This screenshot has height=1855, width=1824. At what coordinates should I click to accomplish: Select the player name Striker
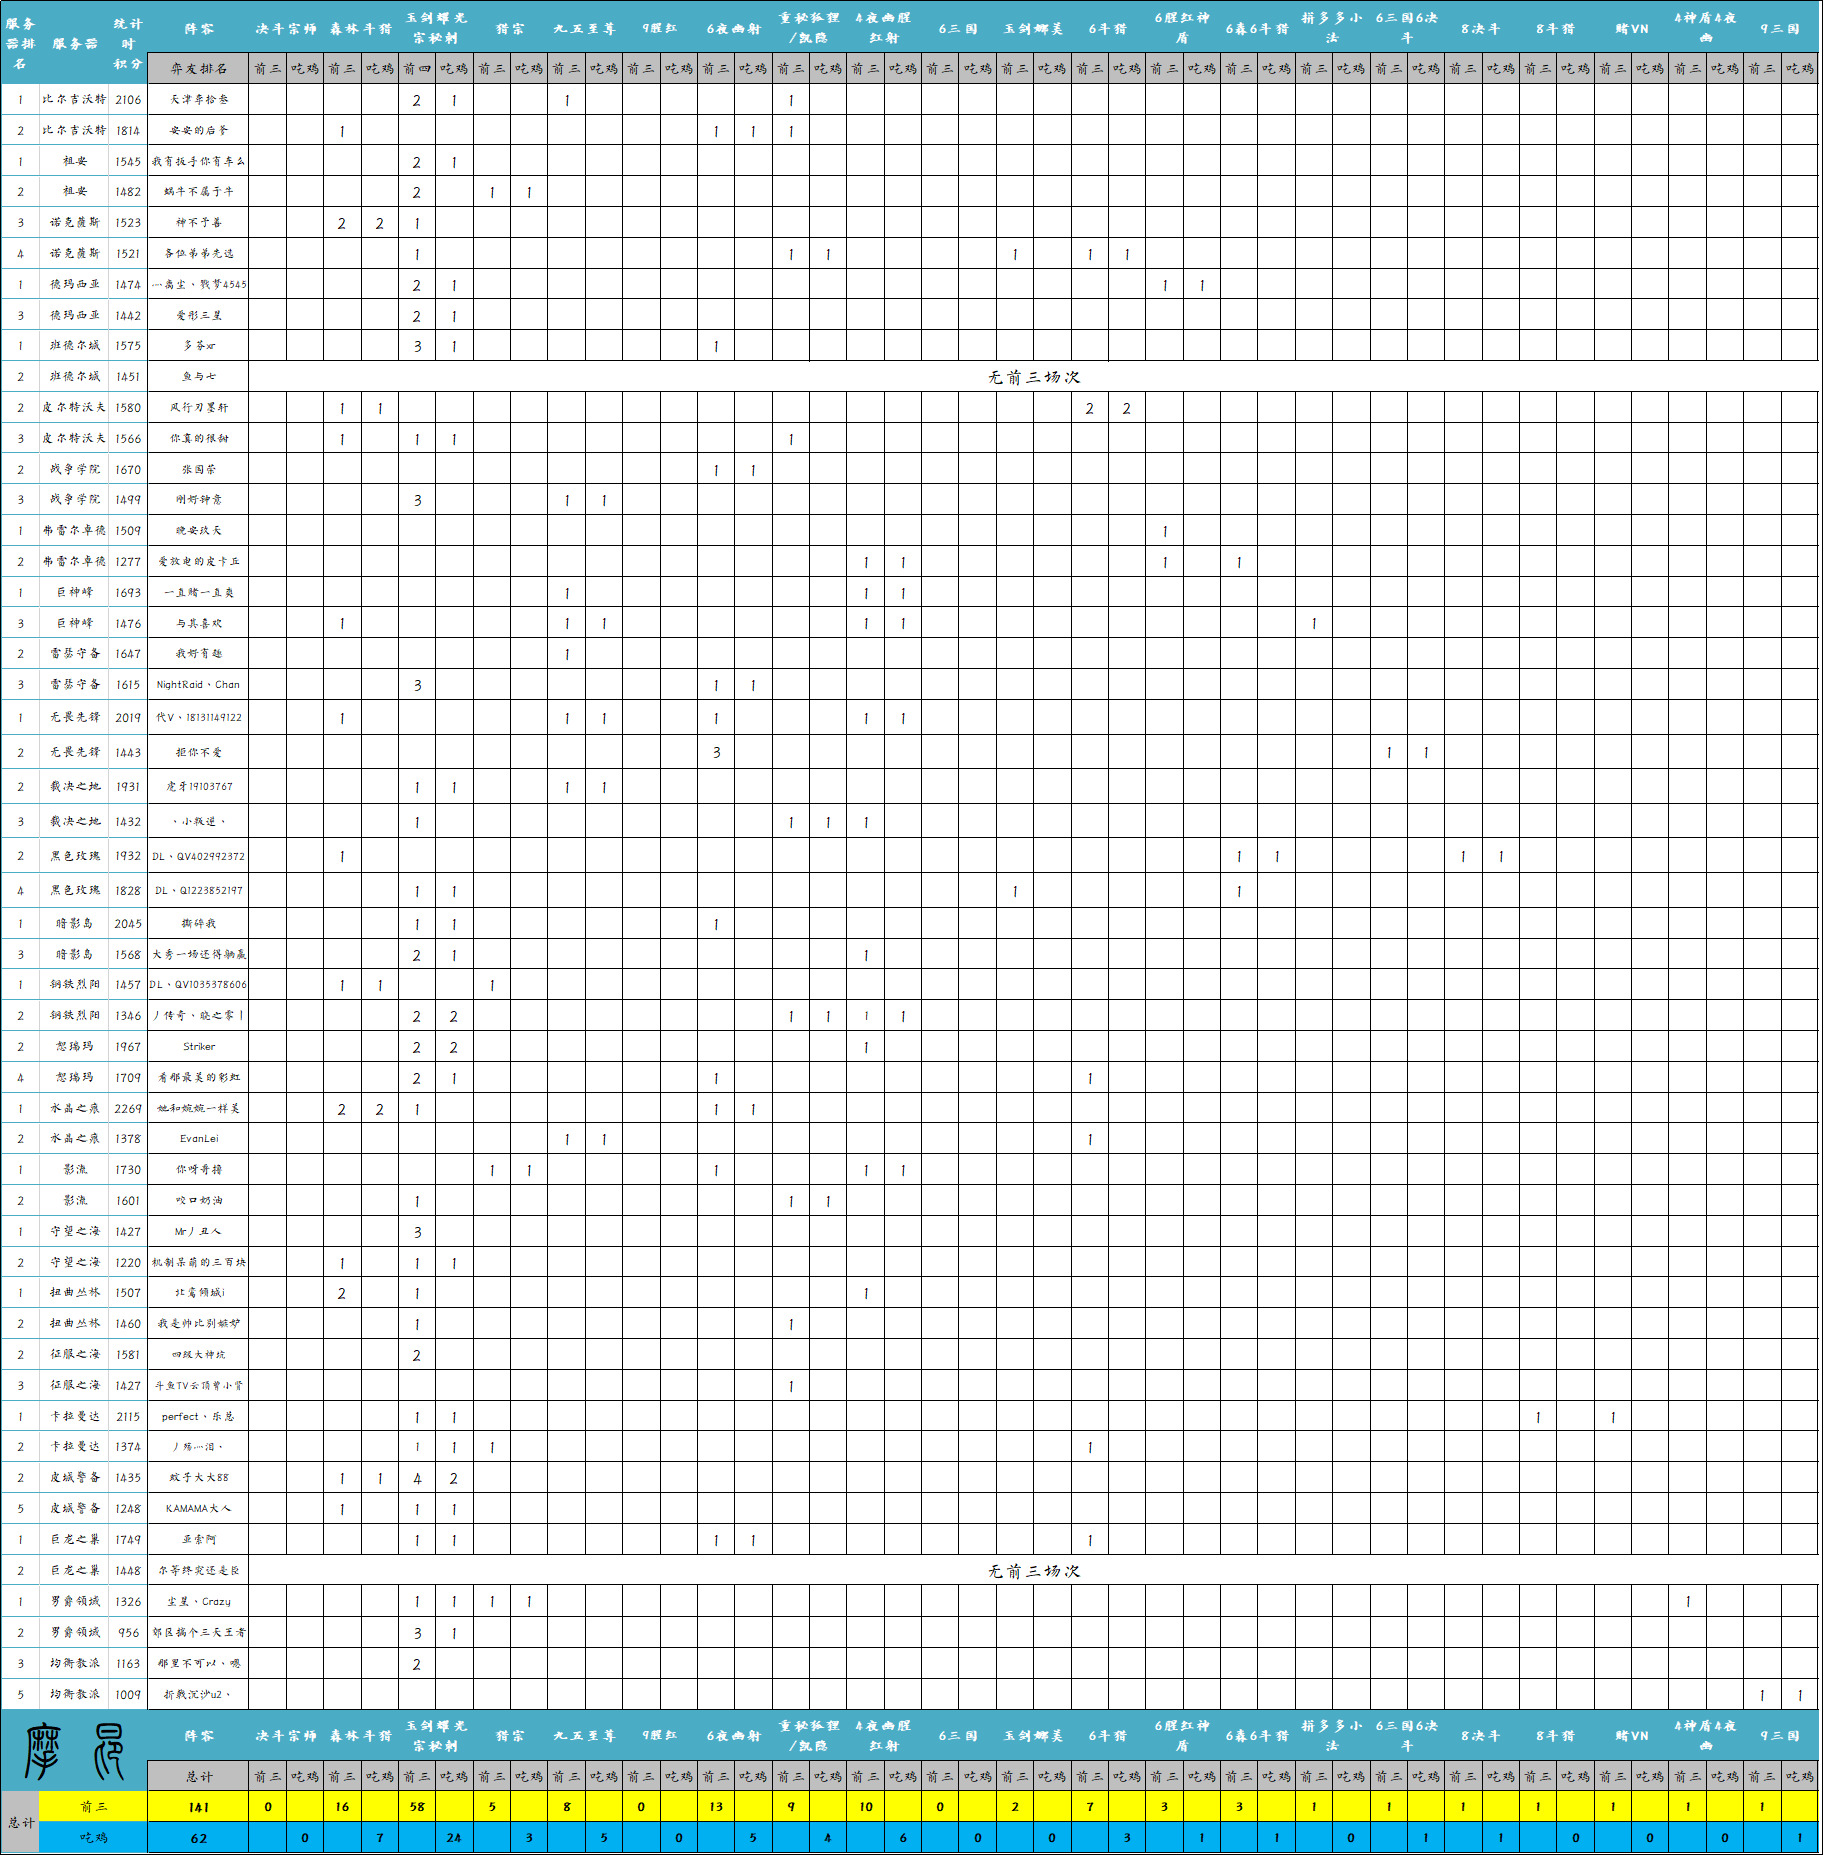point(198,1047)
